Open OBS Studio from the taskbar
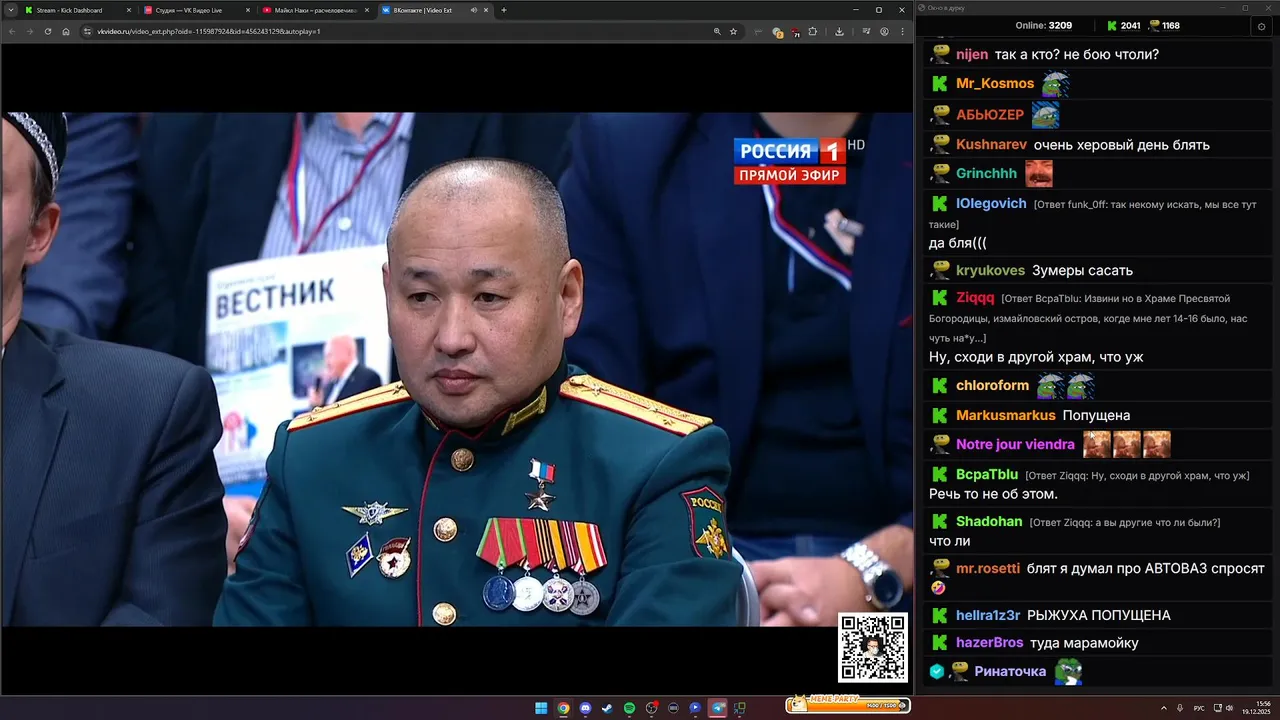The width and height of the screenshot is (1280, 720). (x=651, y=708)
